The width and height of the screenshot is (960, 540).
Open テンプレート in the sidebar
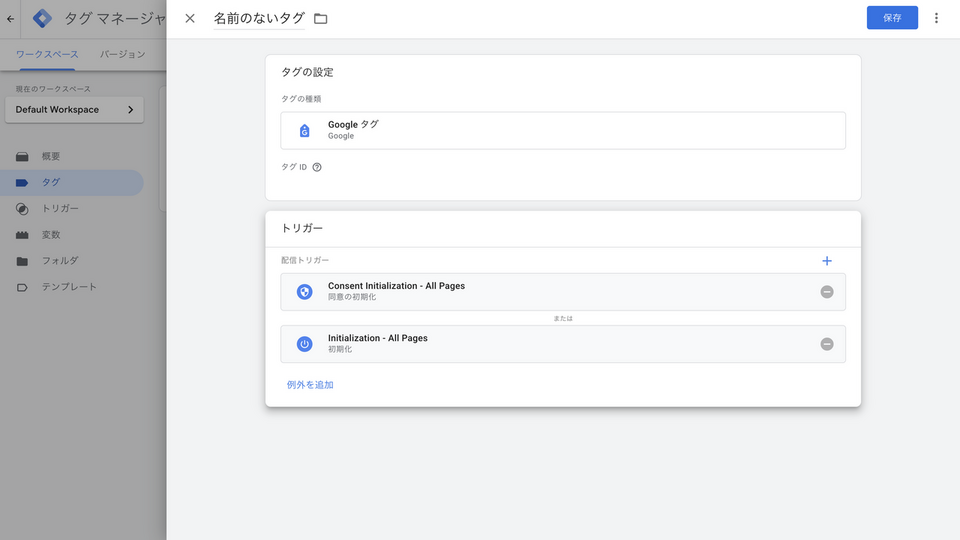point(68,287)
